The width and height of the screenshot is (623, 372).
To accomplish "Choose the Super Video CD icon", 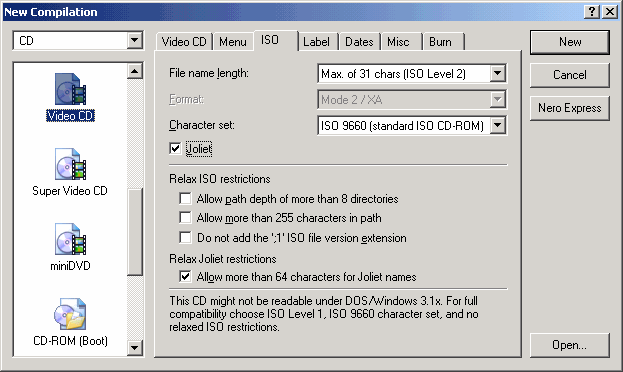I will click(x=70, y=164).
